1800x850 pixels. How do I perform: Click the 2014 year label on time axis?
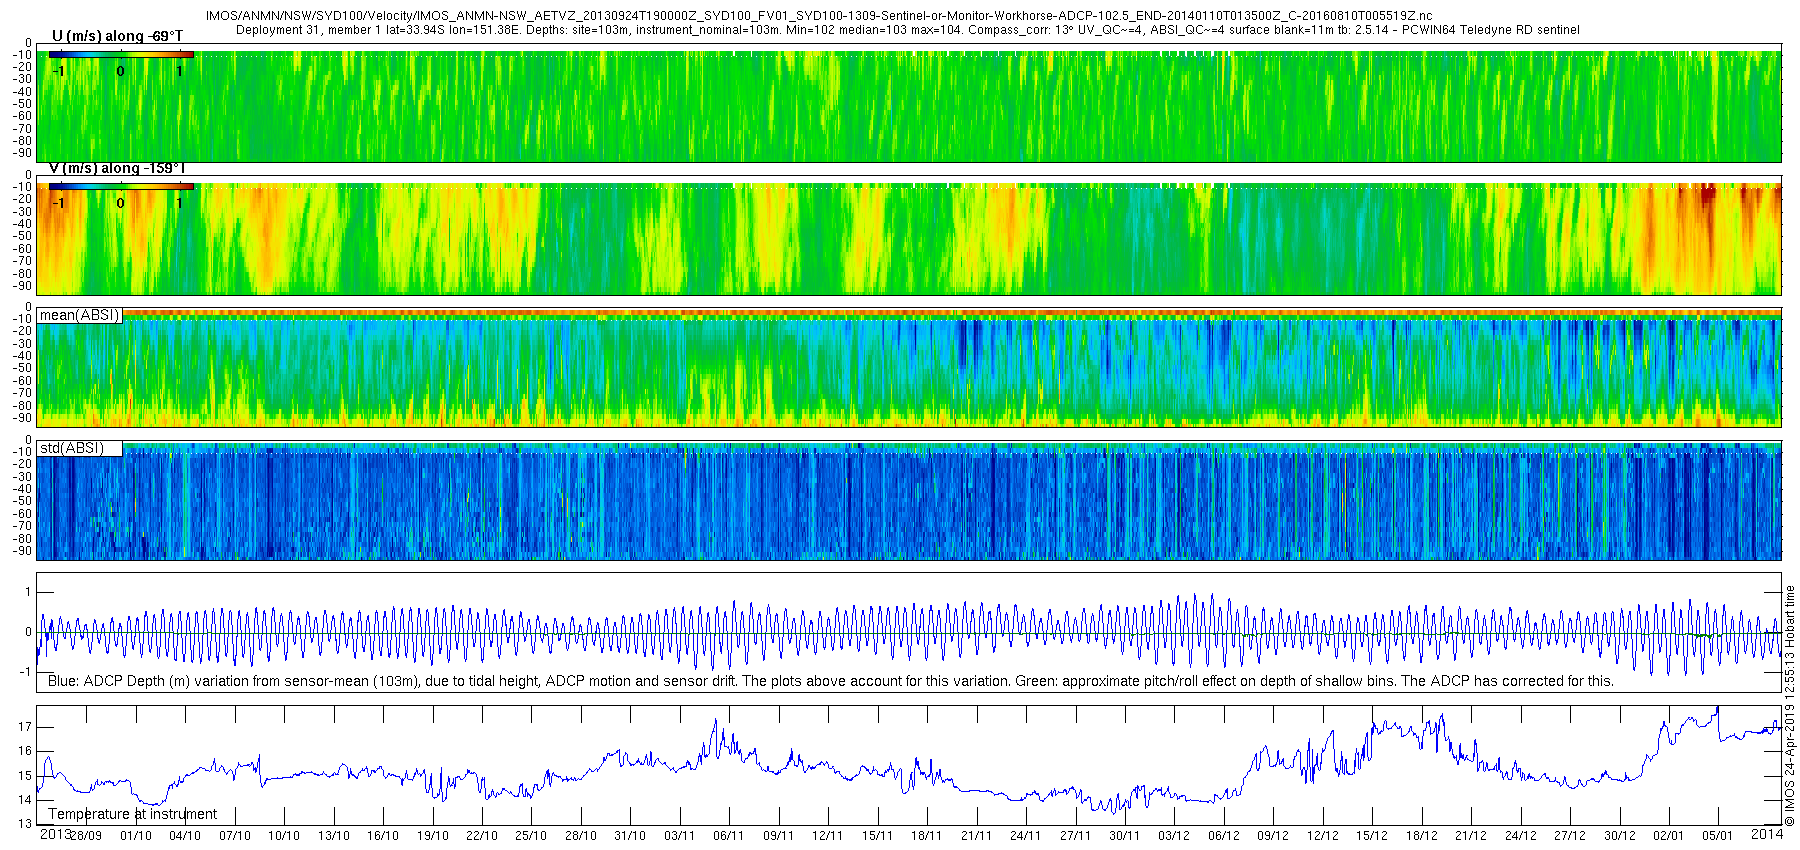coord(1767,833)
